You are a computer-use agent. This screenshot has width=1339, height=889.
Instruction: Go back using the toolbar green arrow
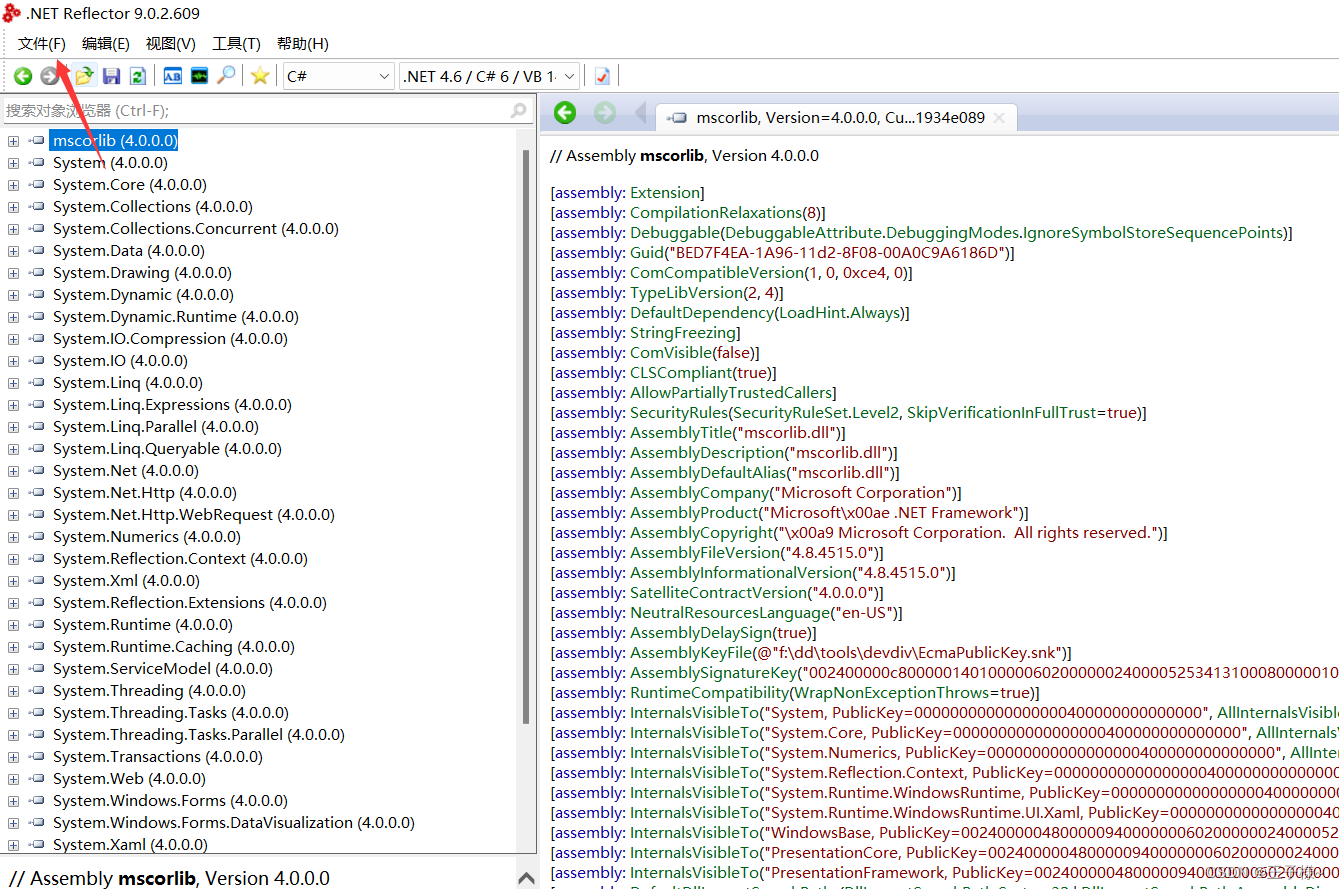22,76
